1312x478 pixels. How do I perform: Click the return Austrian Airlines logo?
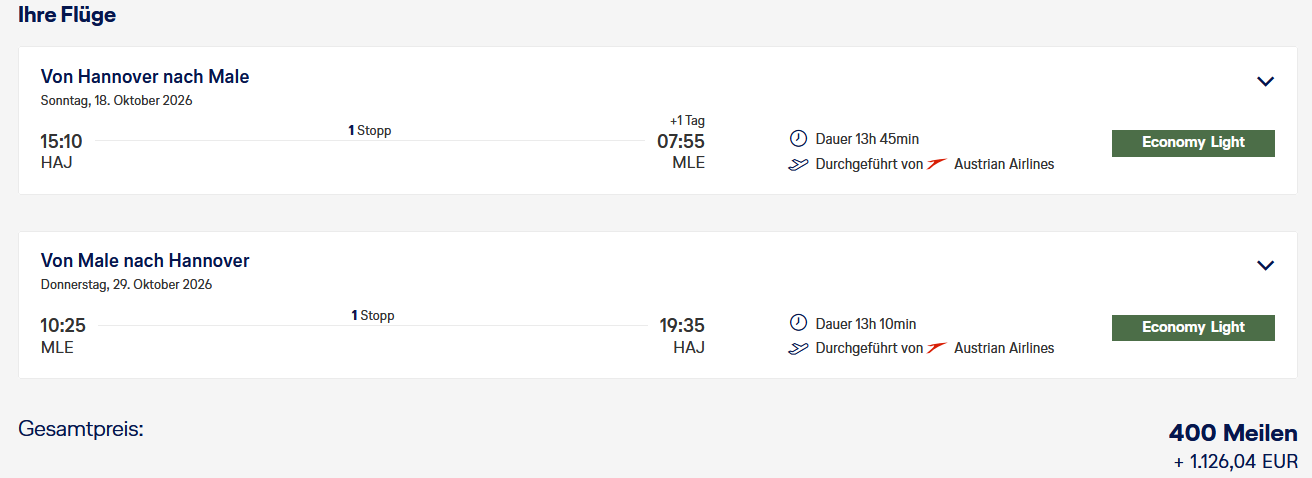936,348
